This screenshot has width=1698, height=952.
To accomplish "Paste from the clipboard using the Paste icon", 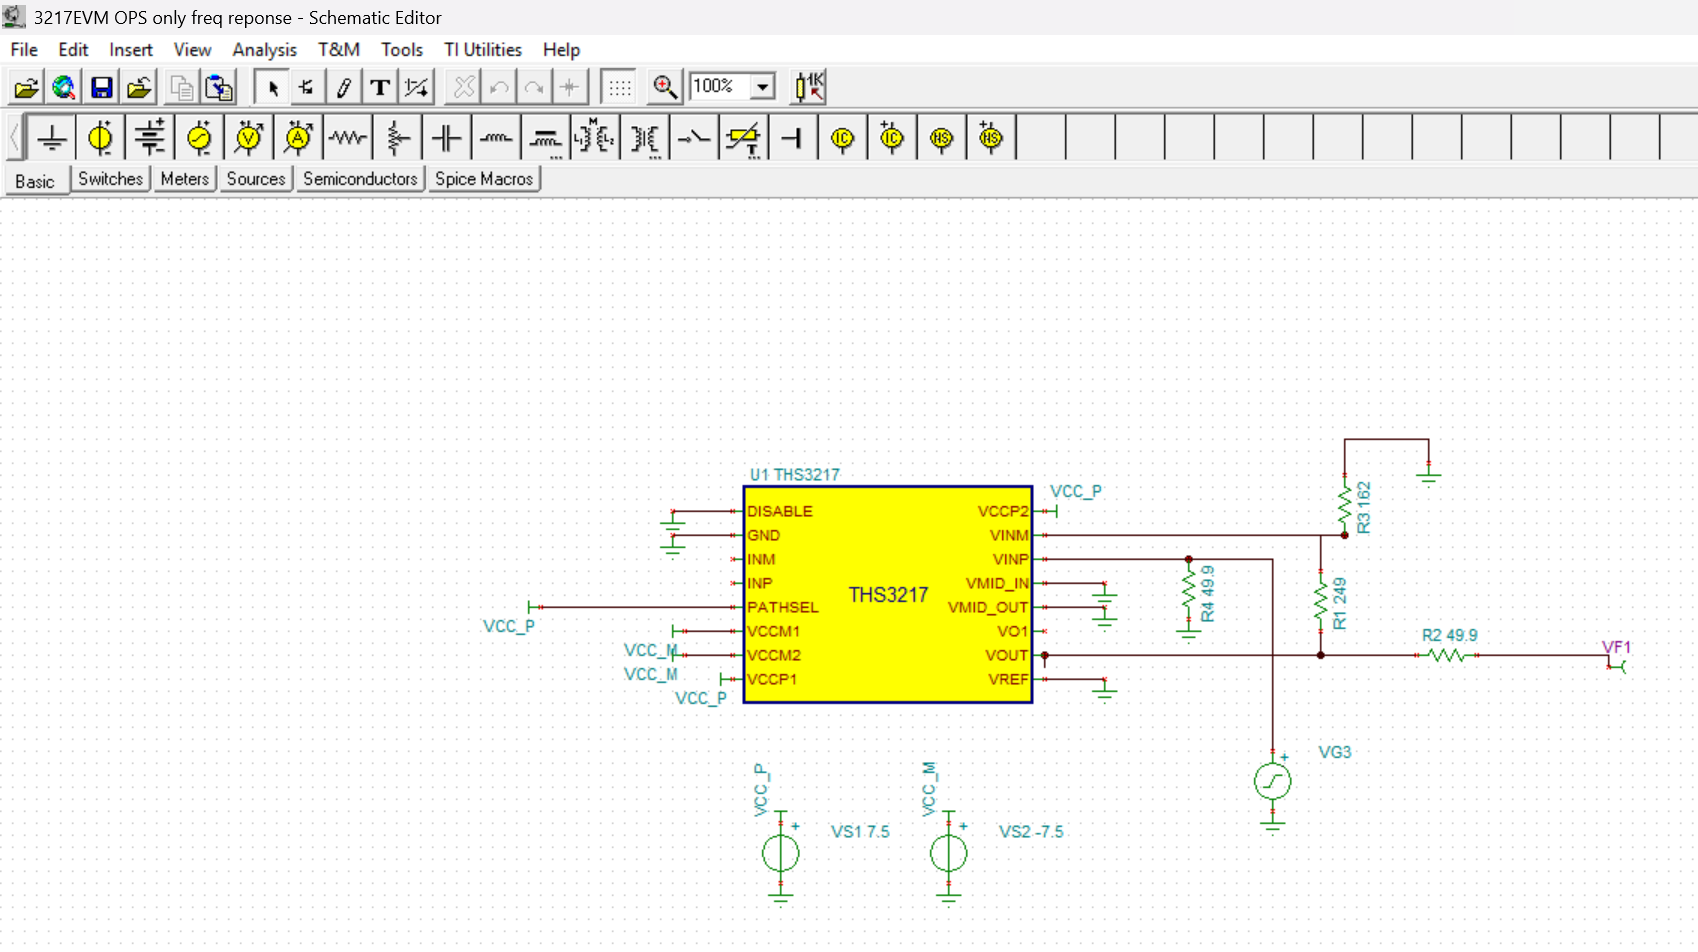I will (219, 88).
